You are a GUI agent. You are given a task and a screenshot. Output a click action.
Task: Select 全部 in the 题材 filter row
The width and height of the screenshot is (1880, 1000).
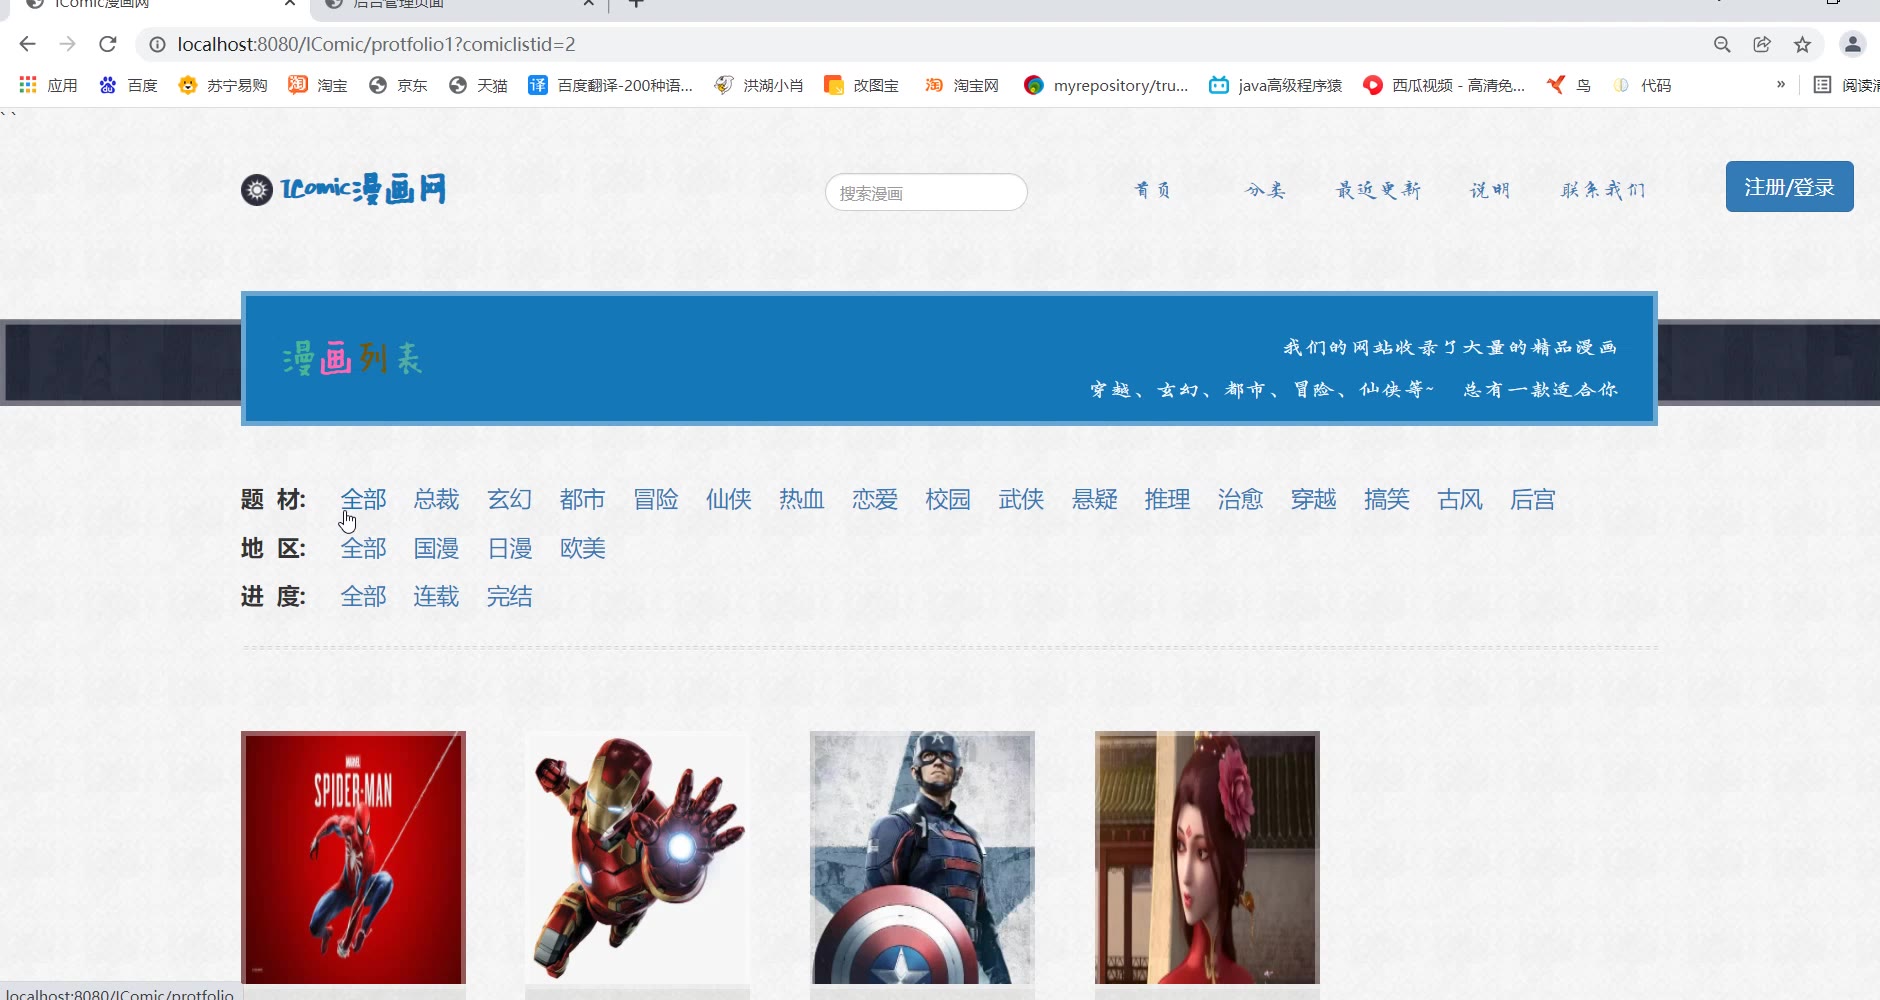(x=363, y=499)
